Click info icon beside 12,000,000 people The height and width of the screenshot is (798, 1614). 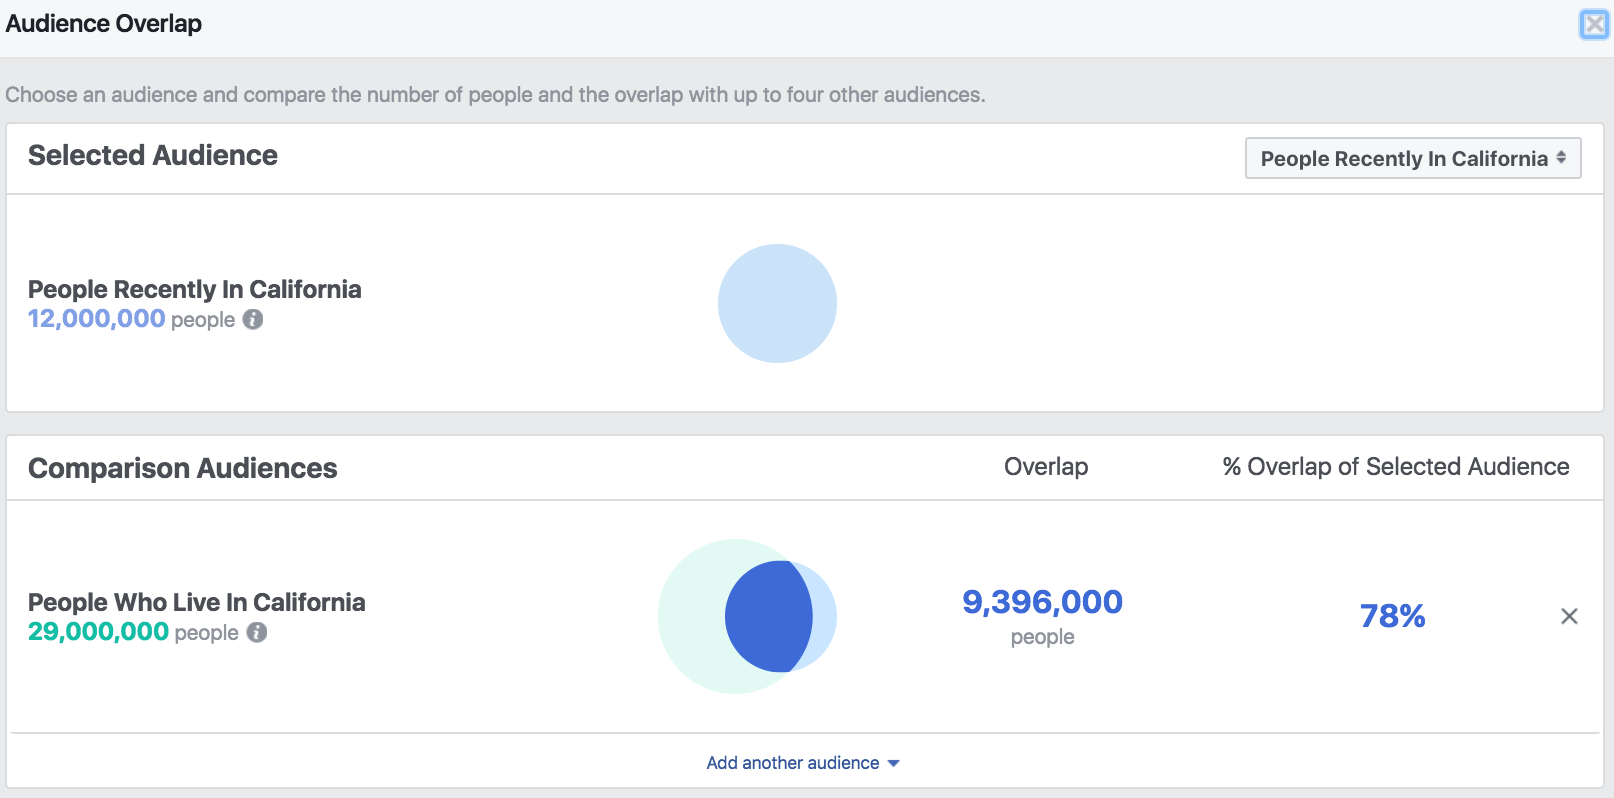[x=253, y=319]
